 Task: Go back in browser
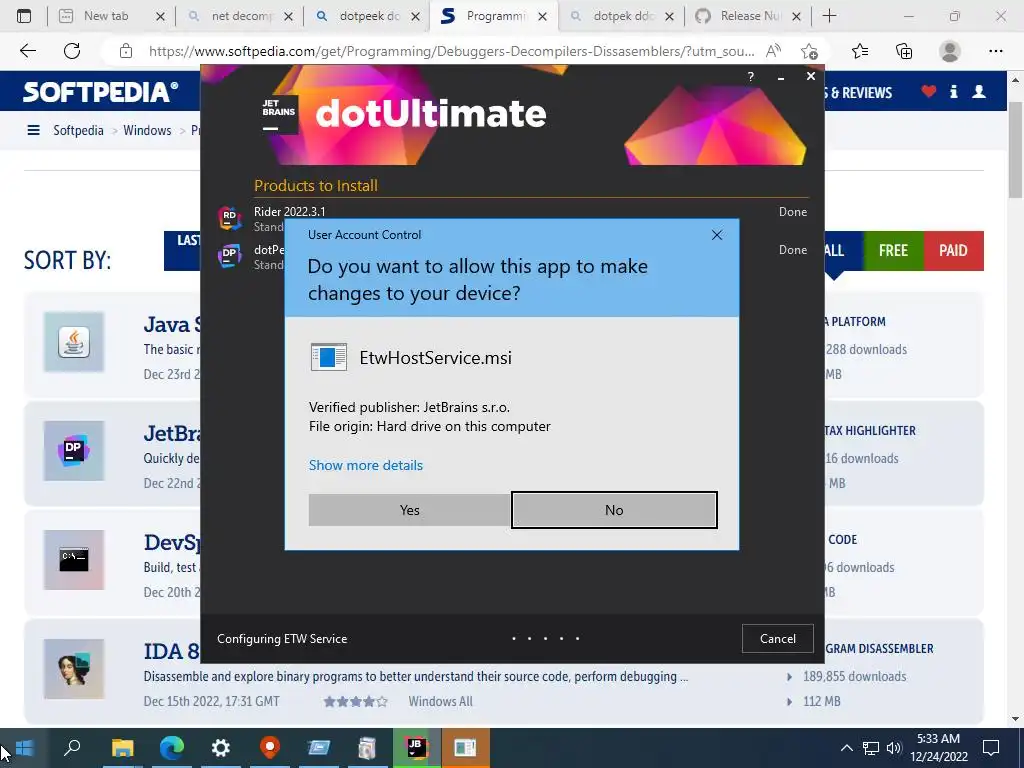tap(27, 51)
